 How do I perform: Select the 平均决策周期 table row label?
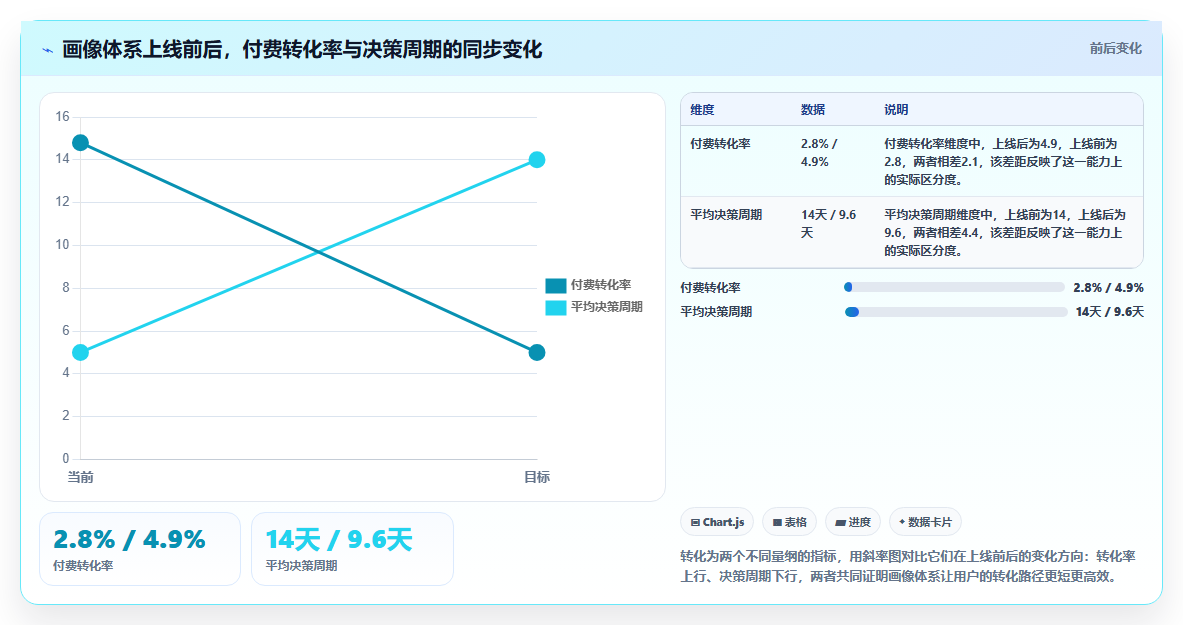[726, 214]
